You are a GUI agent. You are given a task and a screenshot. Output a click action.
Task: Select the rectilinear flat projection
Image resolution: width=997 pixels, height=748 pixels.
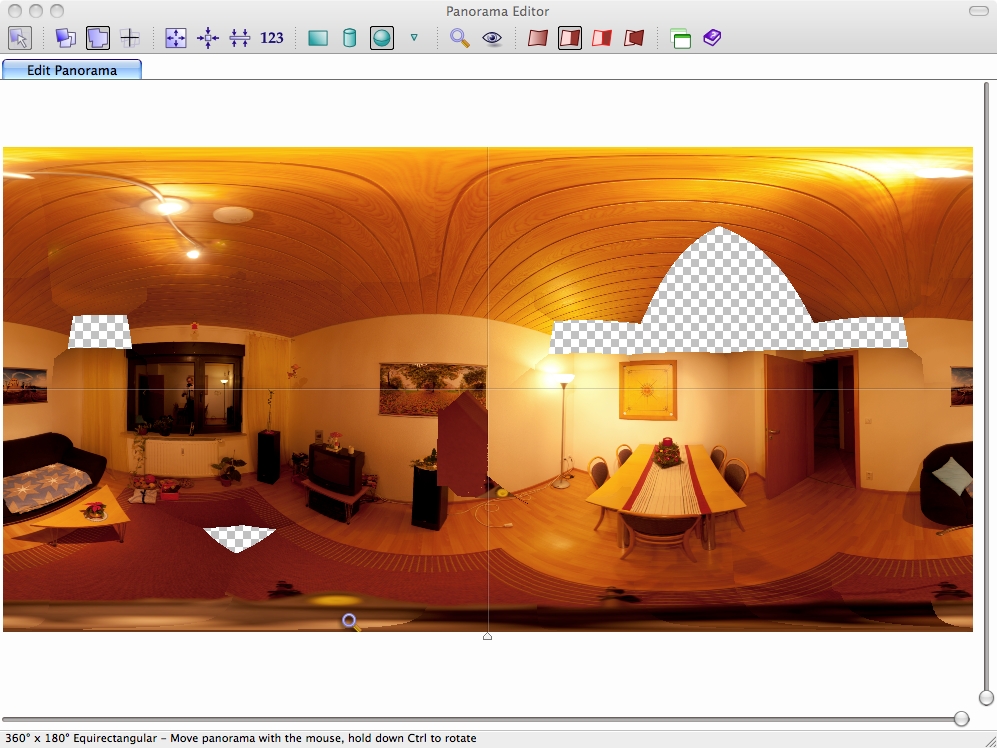[318, 38]
